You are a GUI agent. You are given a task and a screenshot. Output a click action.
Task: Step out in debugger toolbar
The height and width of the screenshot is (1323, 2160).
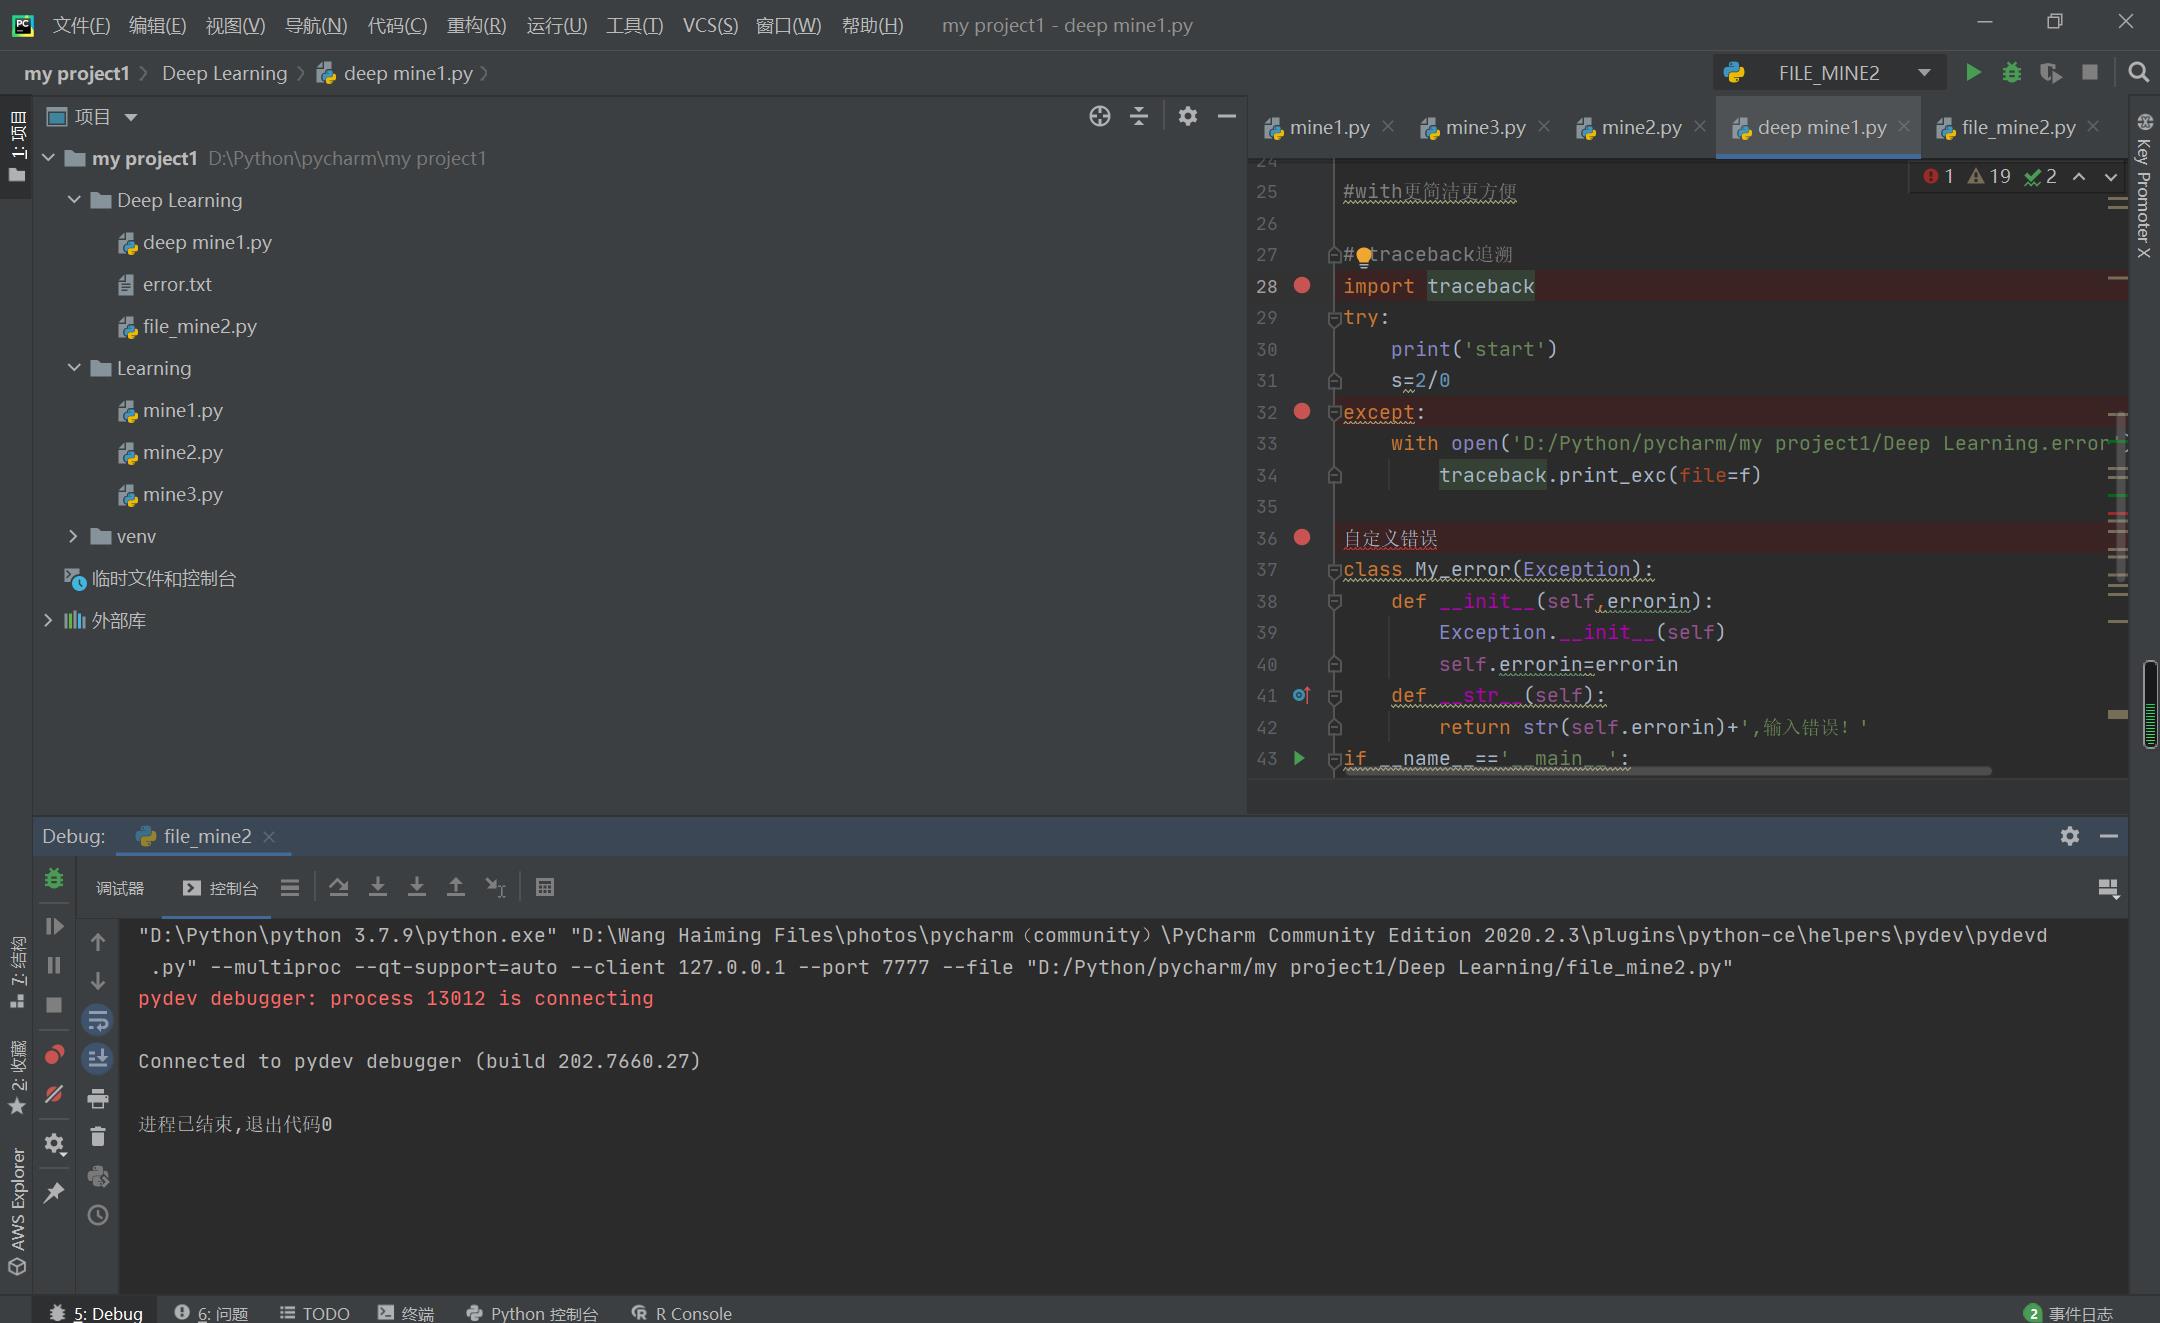tap(456, 887)
